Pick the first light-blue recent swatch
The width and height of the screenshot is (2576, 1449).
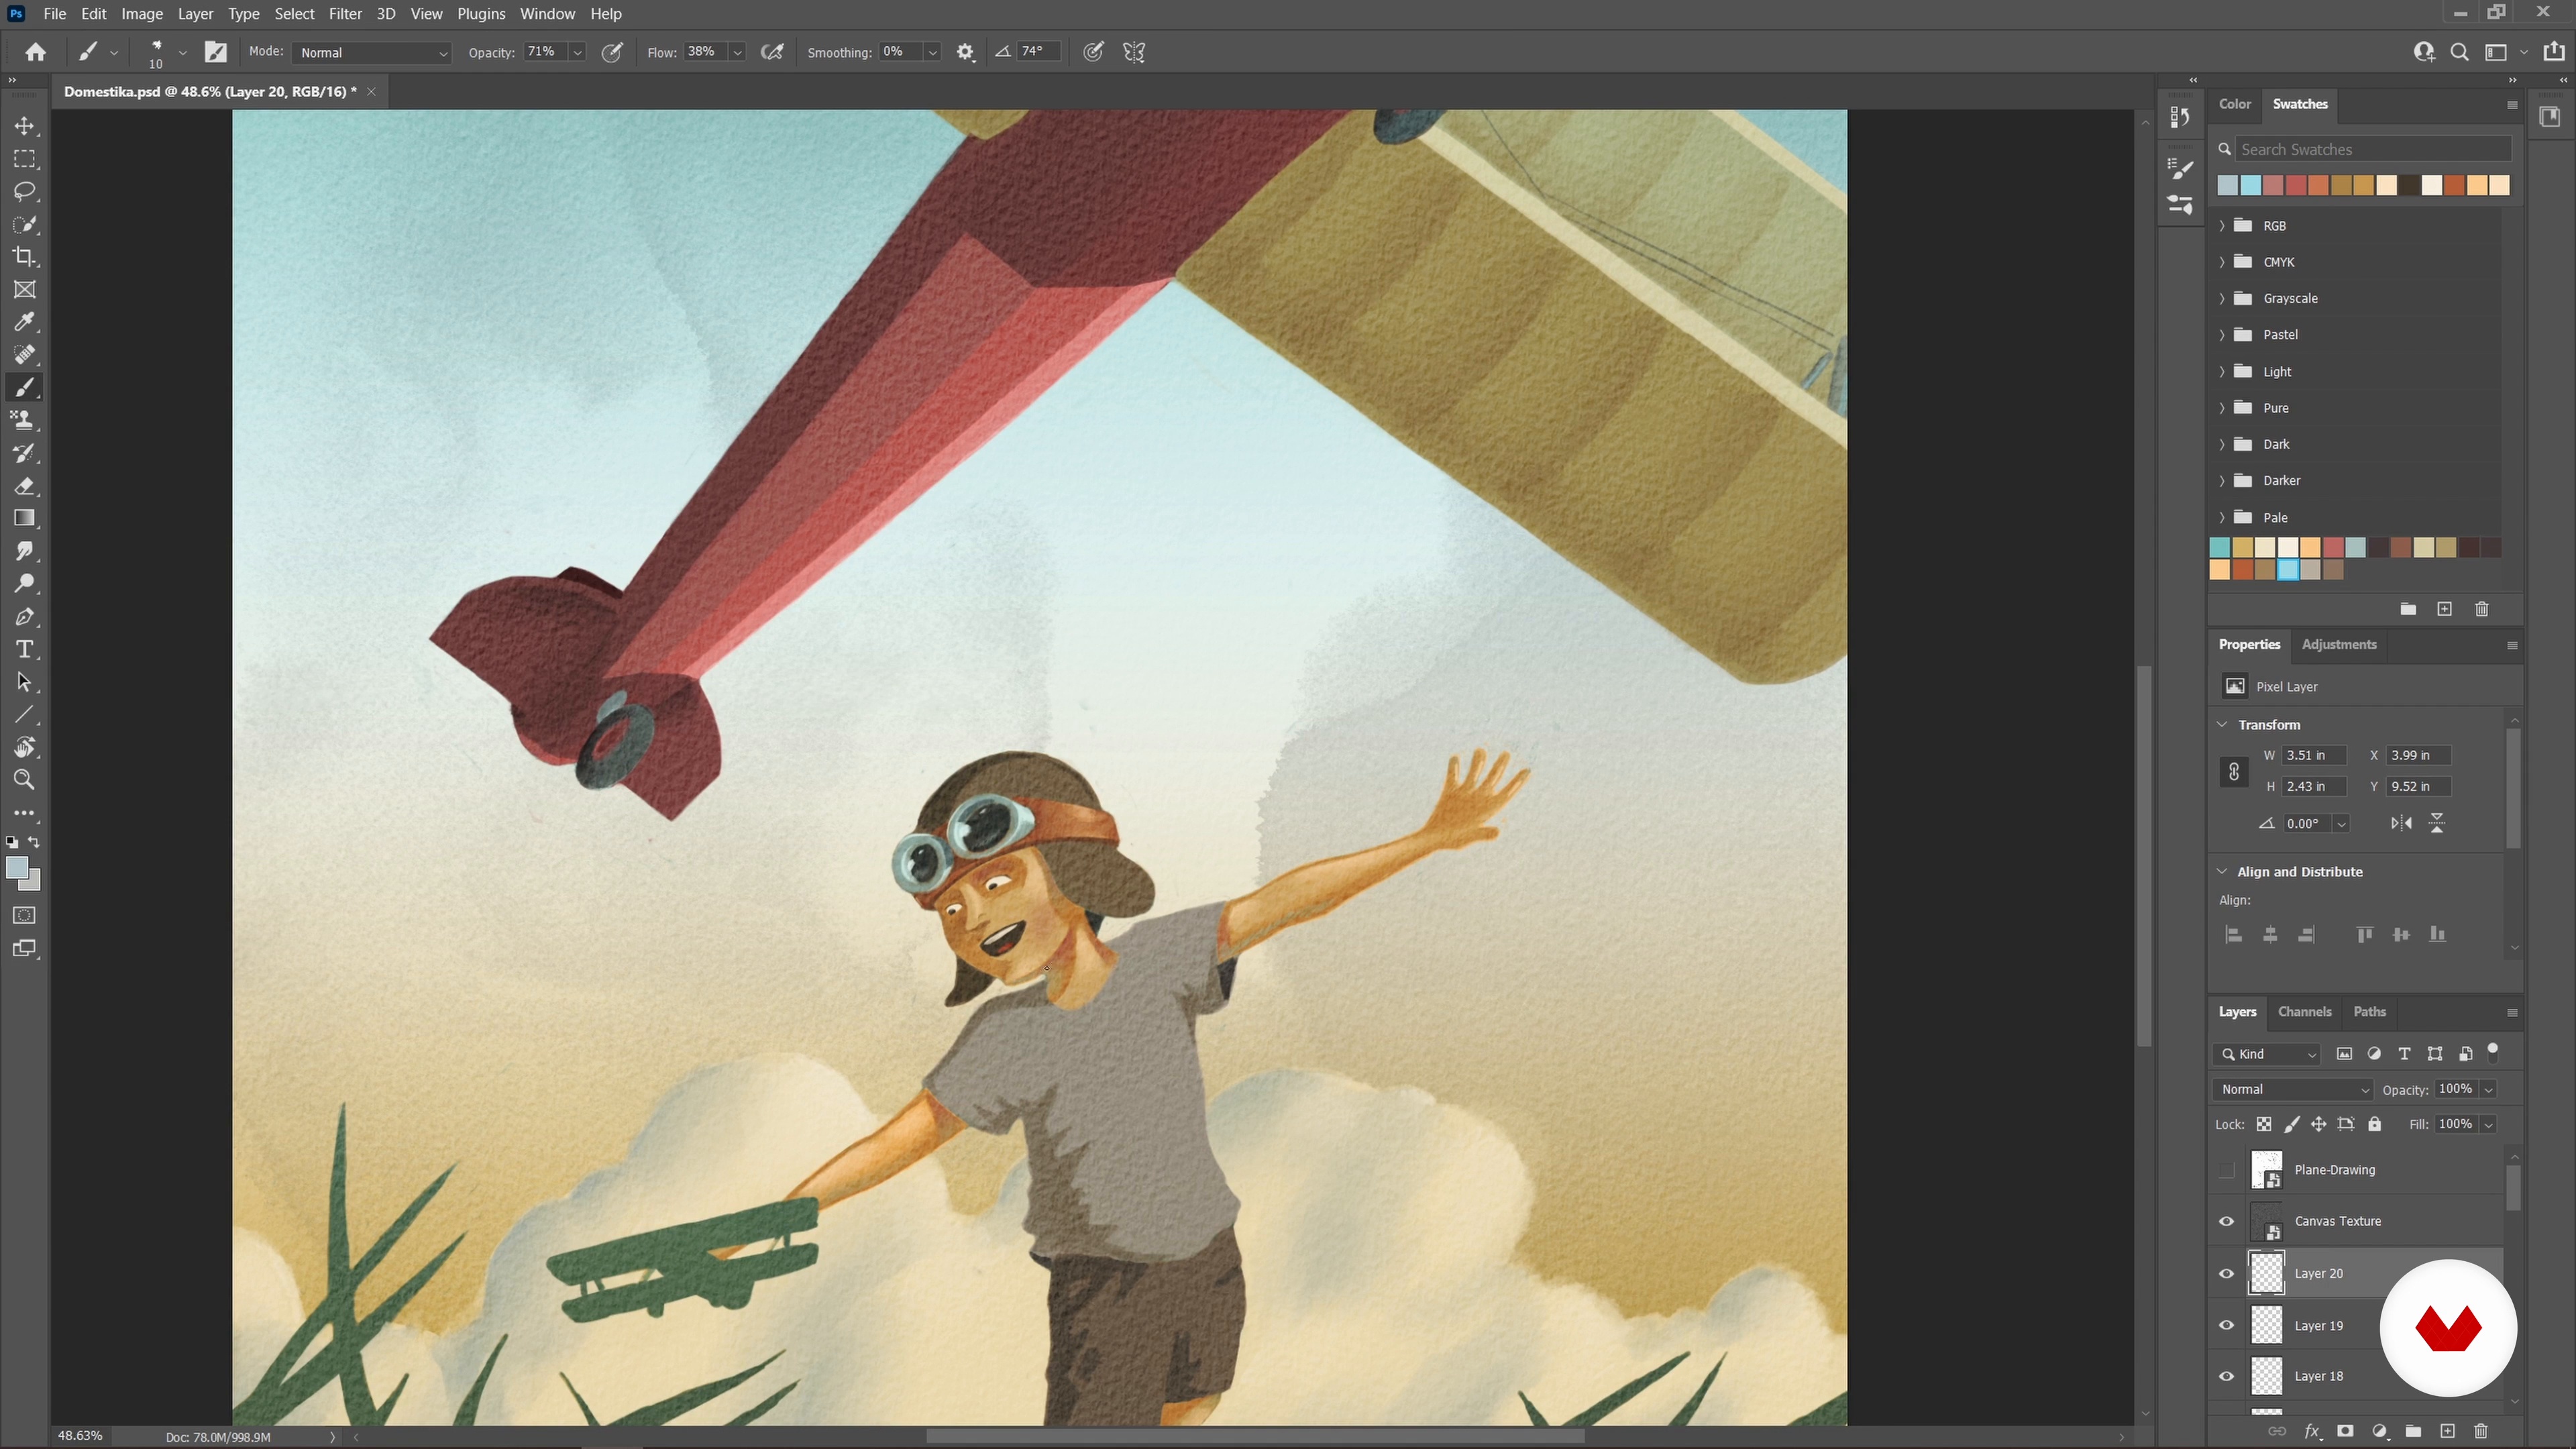point(2228,185)
